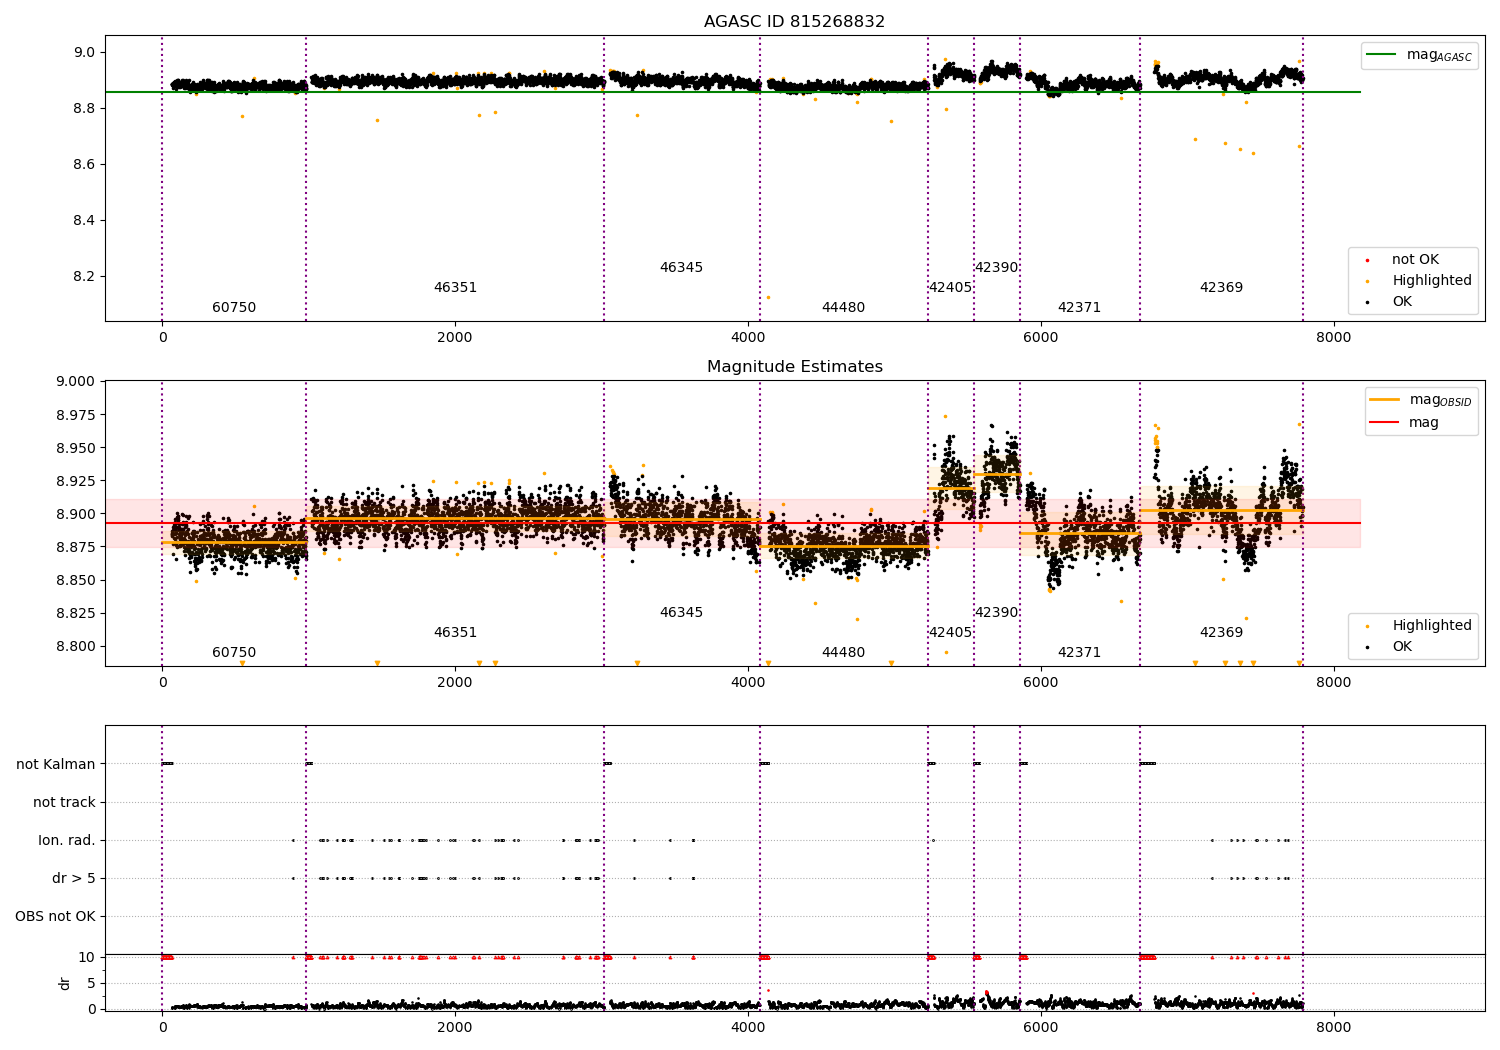Click the 'Ion. rad.' axis label
The width and height of the screenshot is (1500, 1050).
(x=67, y=841)
